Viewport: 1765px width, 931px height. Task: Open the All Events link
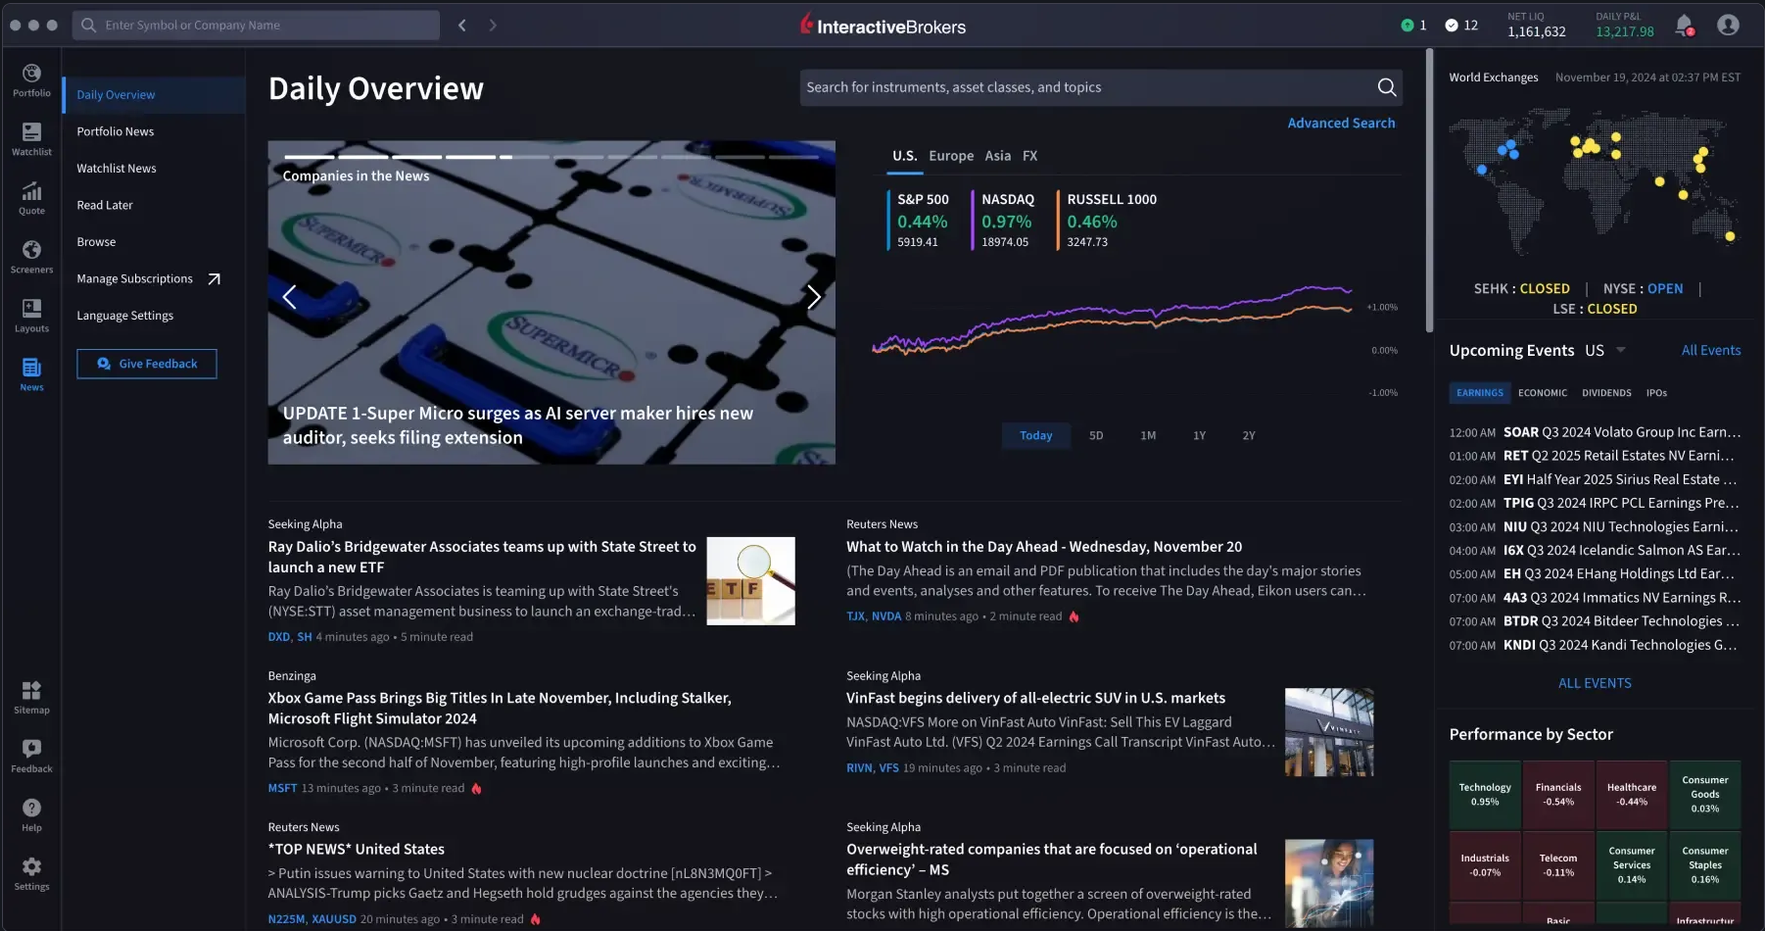coord(1710,351)
